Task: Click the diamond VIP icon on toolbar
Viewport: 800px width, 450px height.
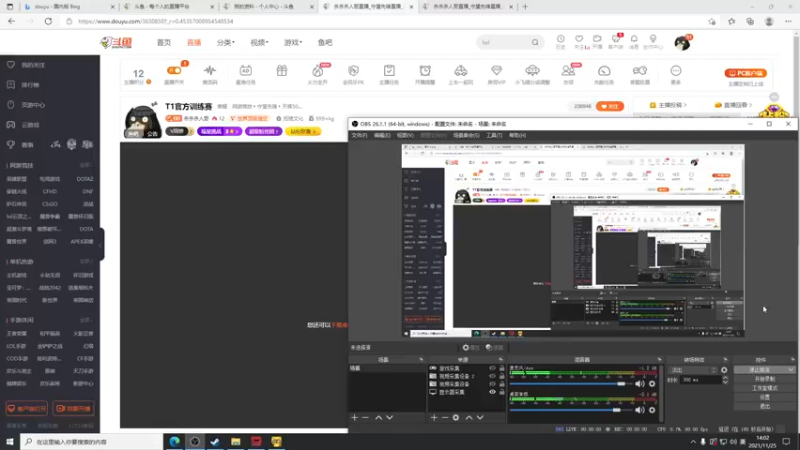Action: coord(496,71)
